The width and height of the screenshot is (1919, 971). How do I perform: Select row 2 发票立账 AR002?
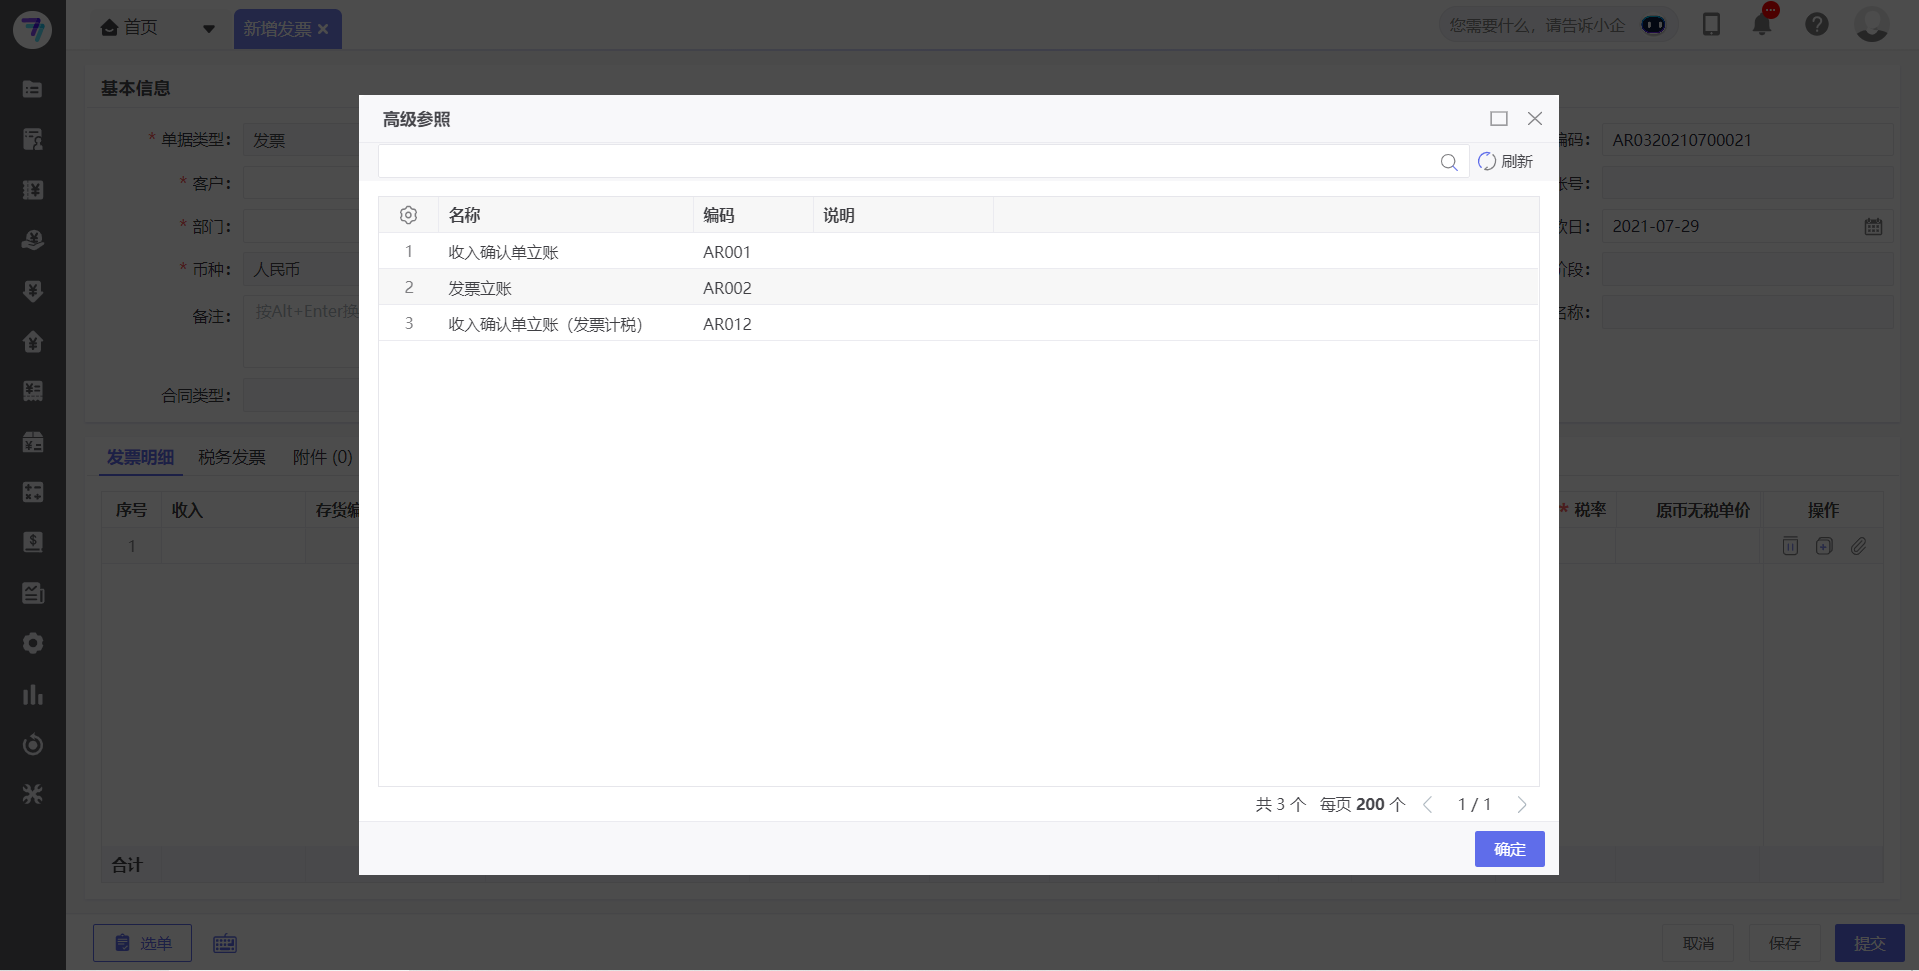coord(600,287)
